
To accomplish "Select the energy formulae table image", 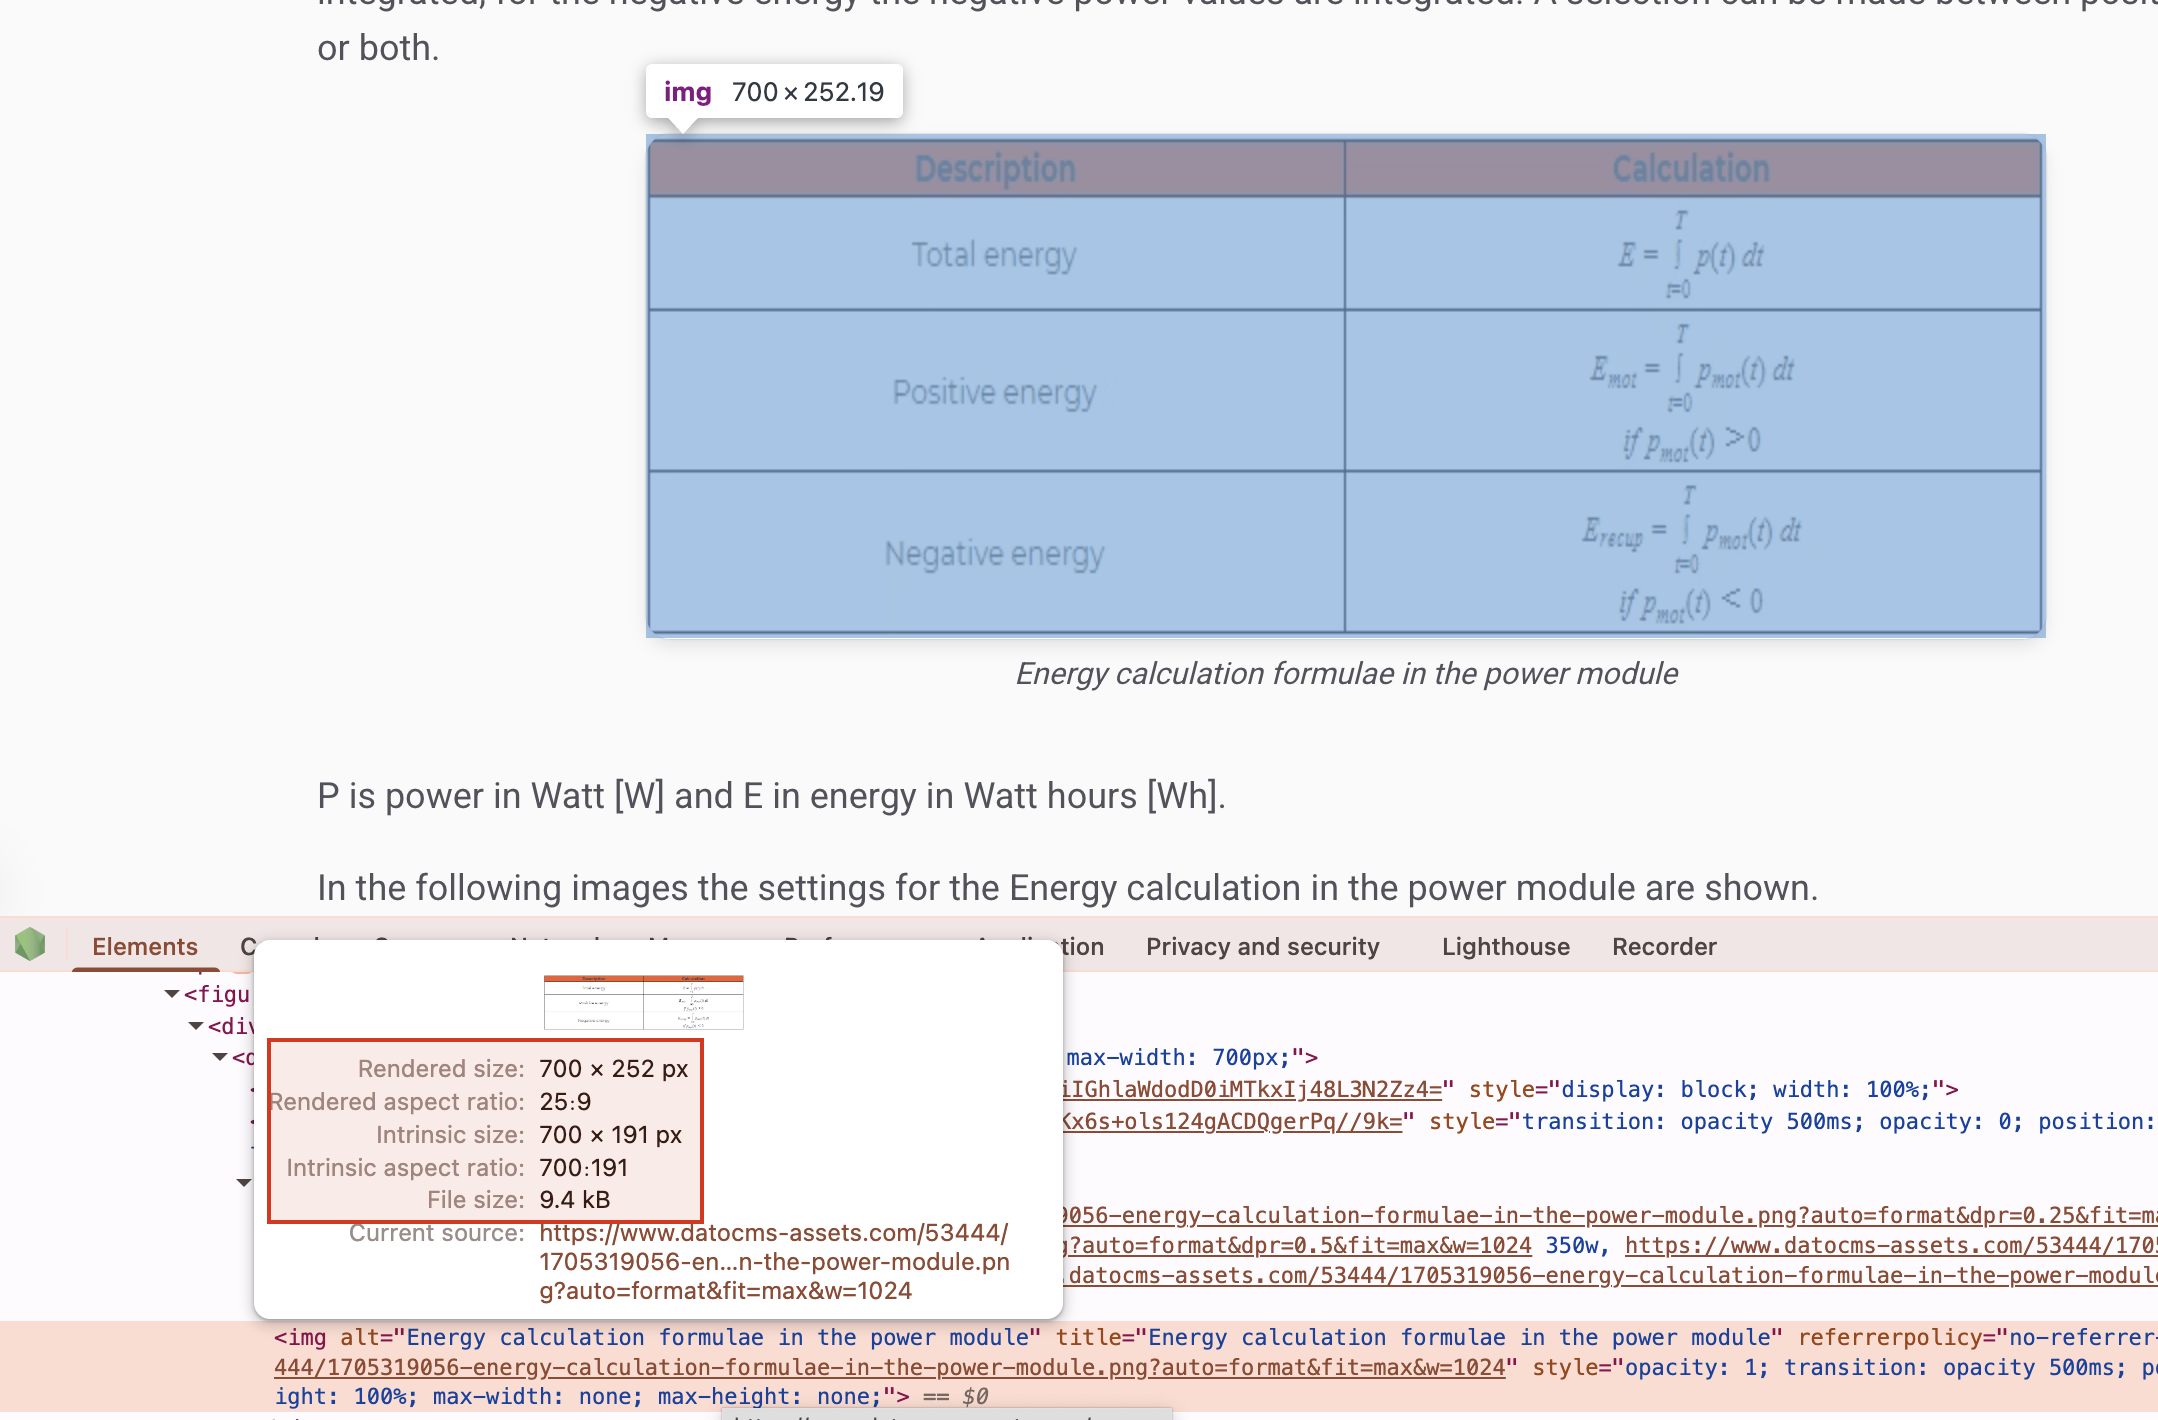I will point(1345,386).
